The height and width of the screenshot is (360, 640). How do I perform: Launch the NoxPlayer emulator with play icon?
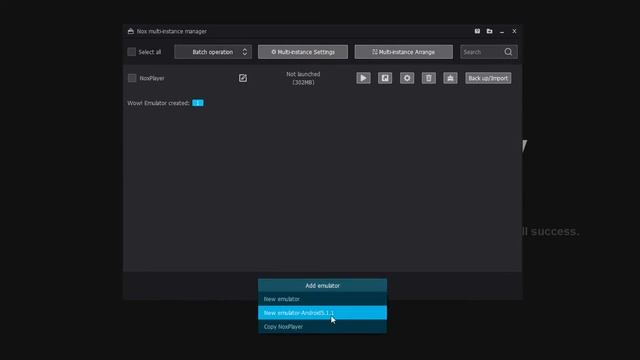coord(363,78)
